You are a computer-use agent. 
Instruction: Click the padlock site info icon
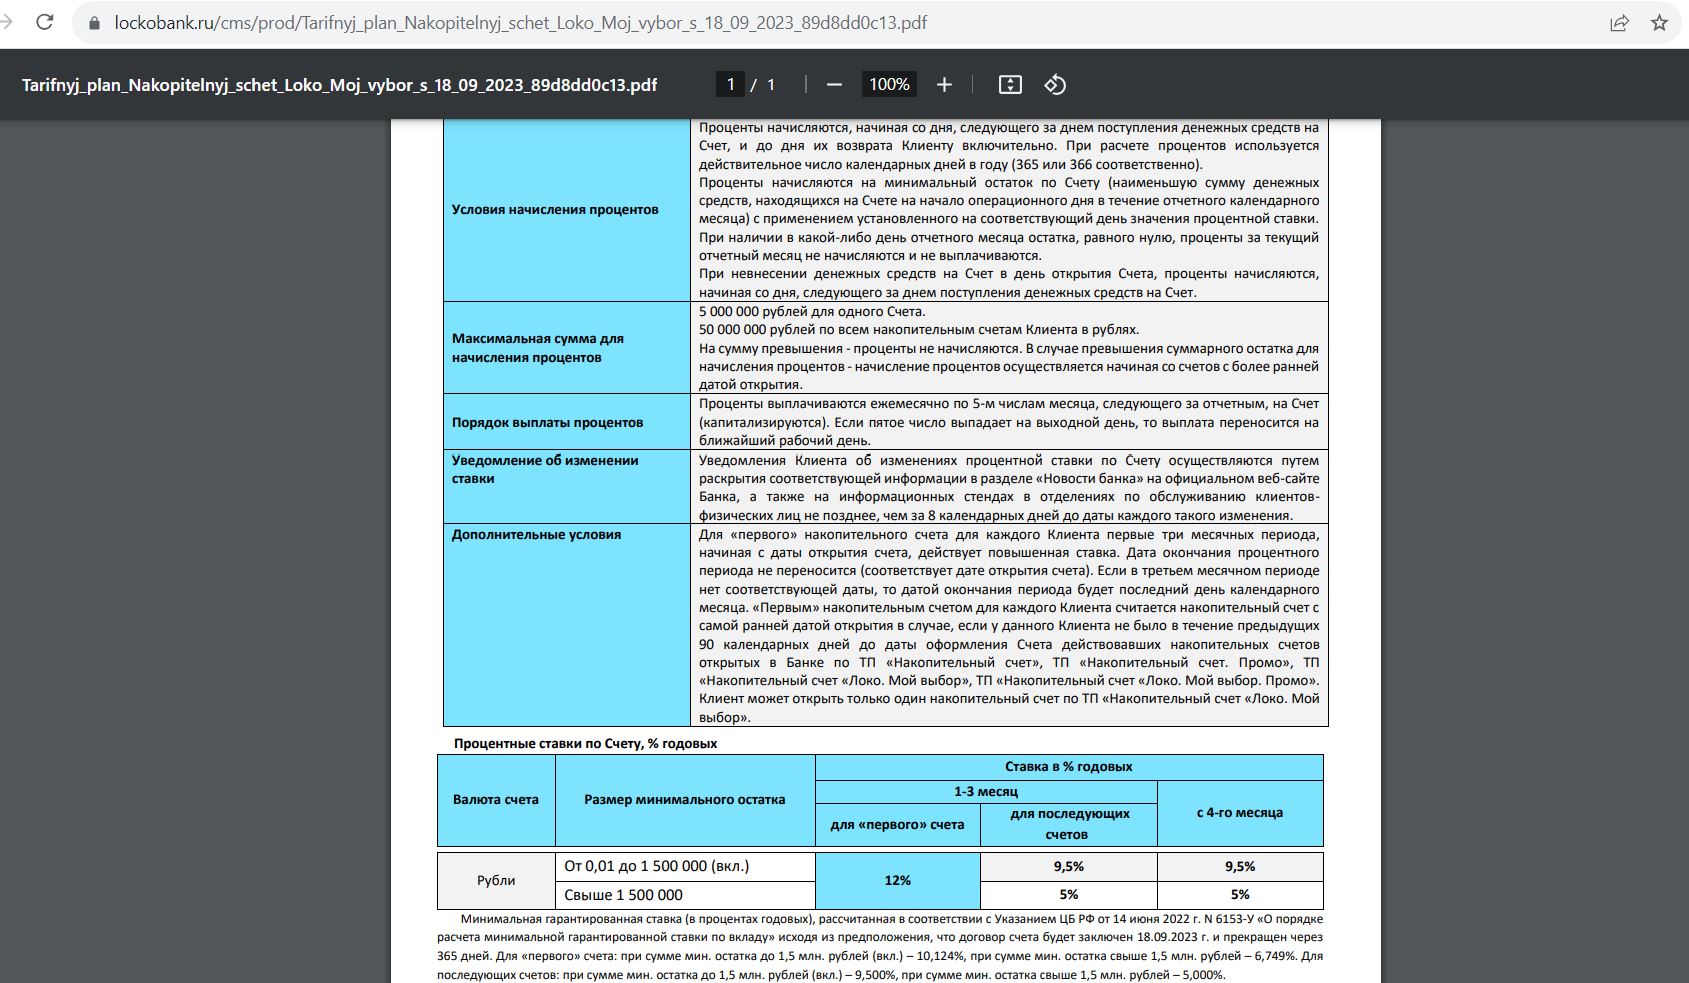click(95, 22)
